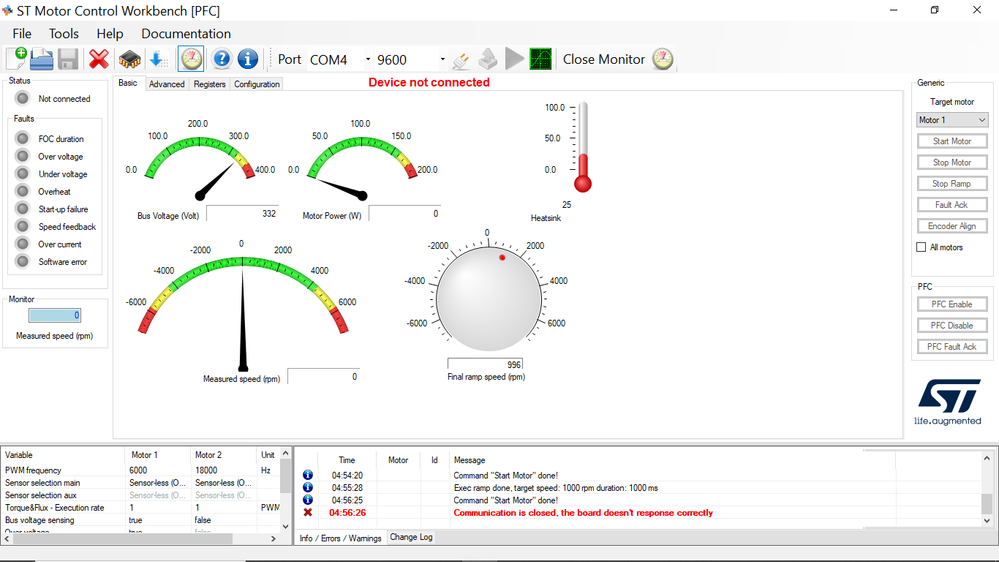Switch to the Registers tab
Image resolution: width=999 pixels, height=562 pixels.
(210, 84)
